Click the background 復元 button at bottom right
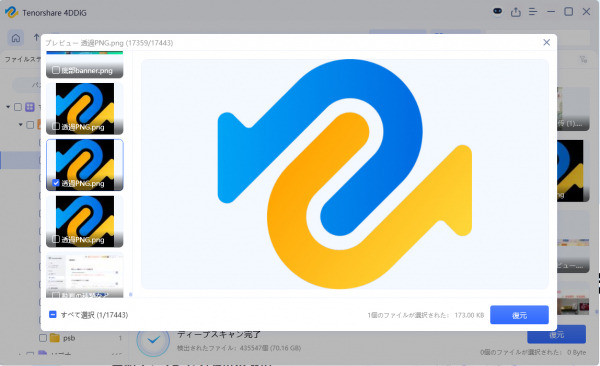The width and height of the screenshot is (600, 366). coord(556,335)
